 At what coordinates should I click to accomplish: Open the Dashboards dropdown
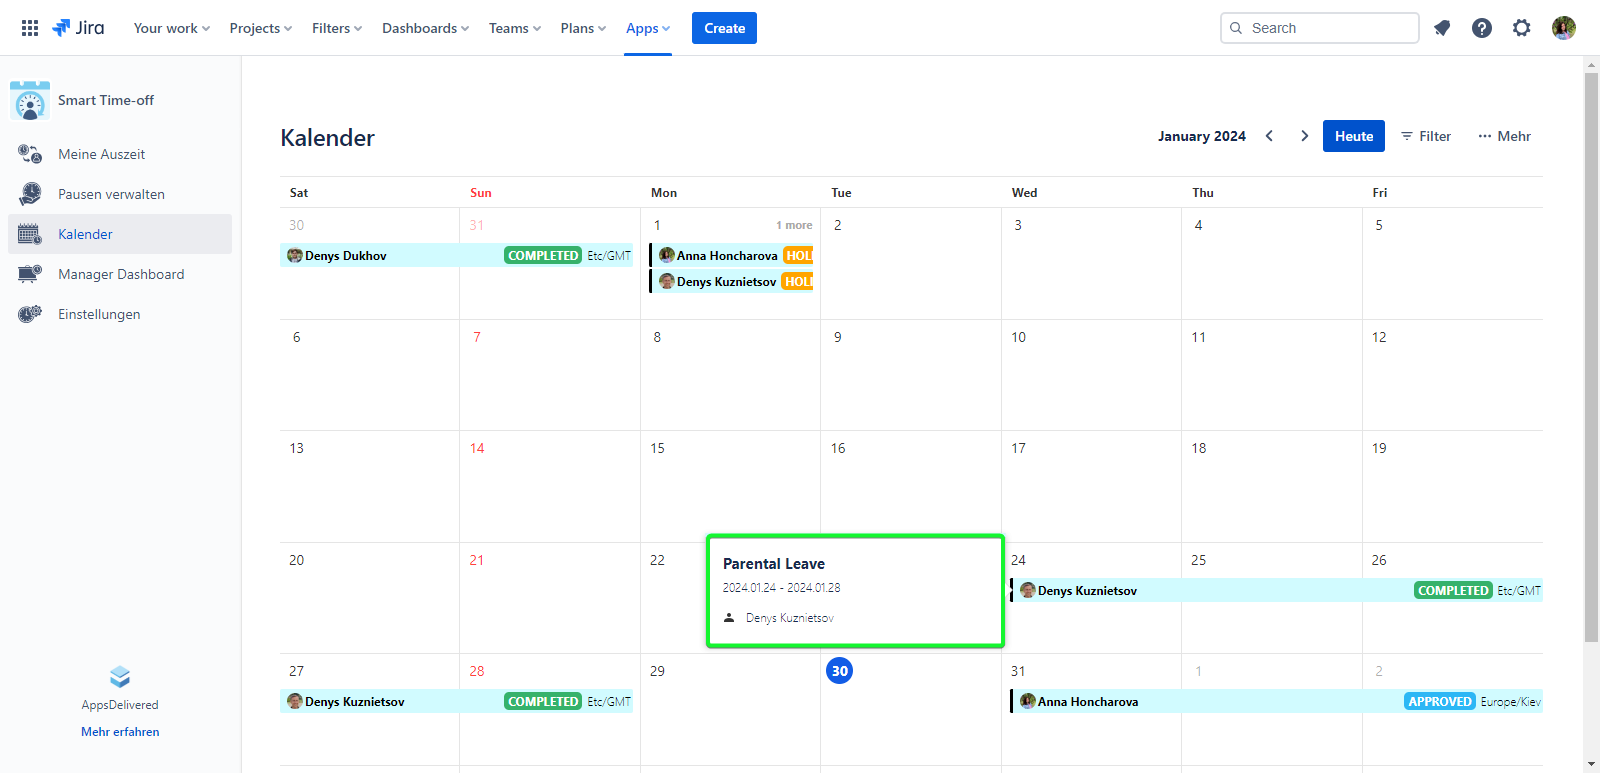click(x=425, y=28)
